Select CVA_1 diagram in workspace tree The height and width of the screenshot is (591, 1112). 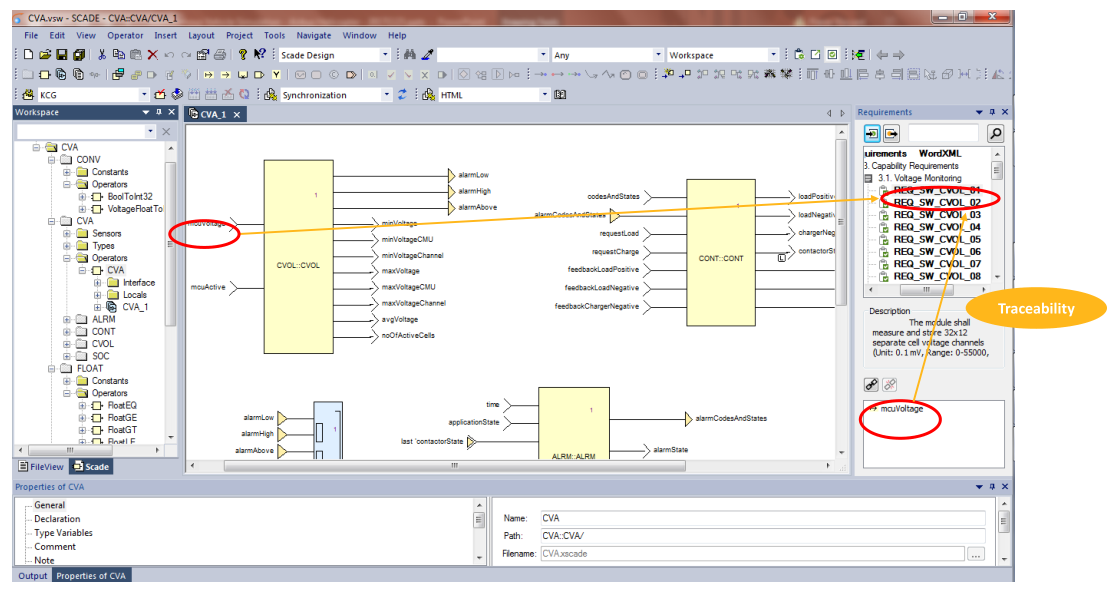pos(135,306)
